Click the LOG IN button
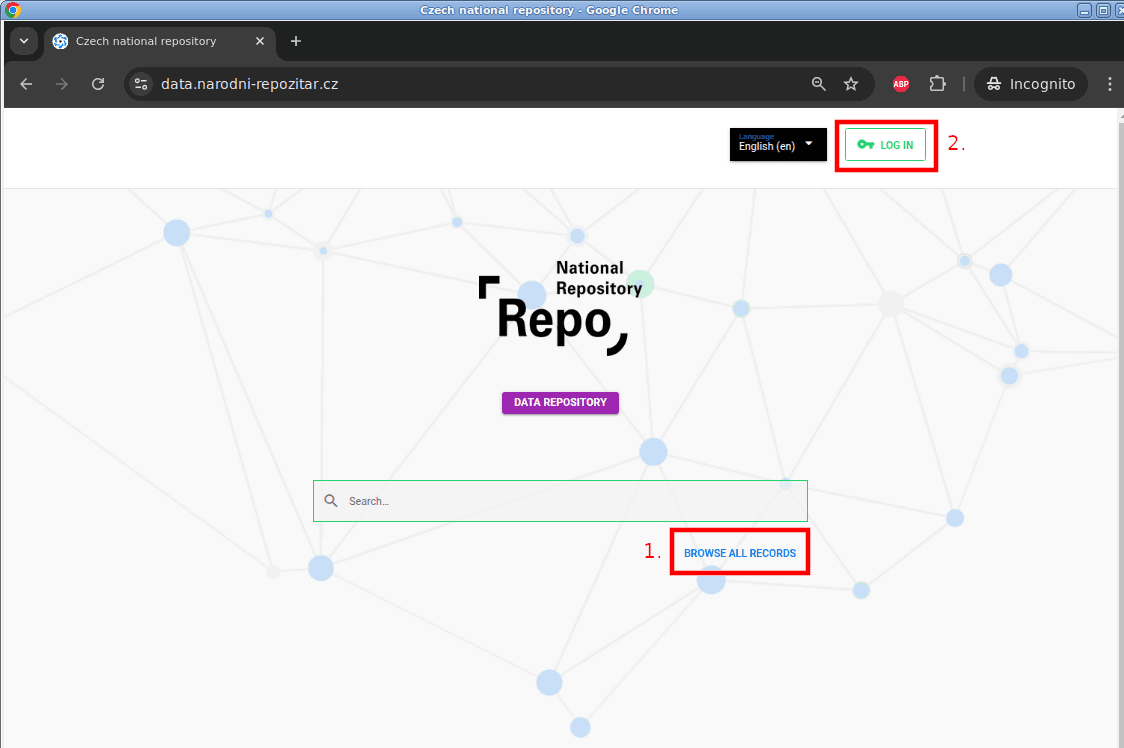 tap(885, 145)
